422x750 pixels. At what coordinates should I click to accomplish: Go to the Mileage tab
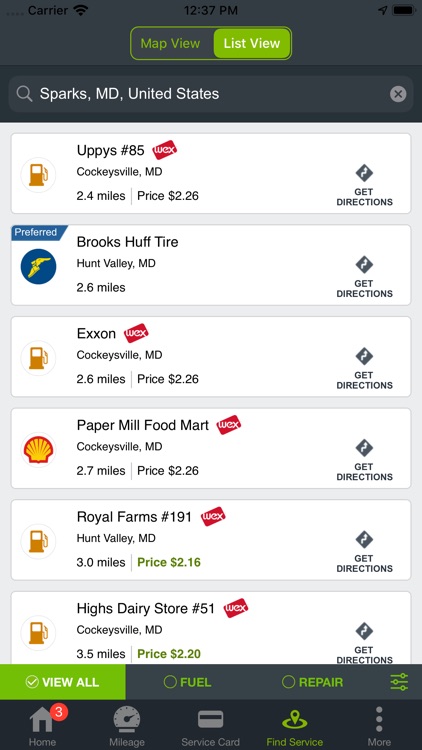(127, 725)
